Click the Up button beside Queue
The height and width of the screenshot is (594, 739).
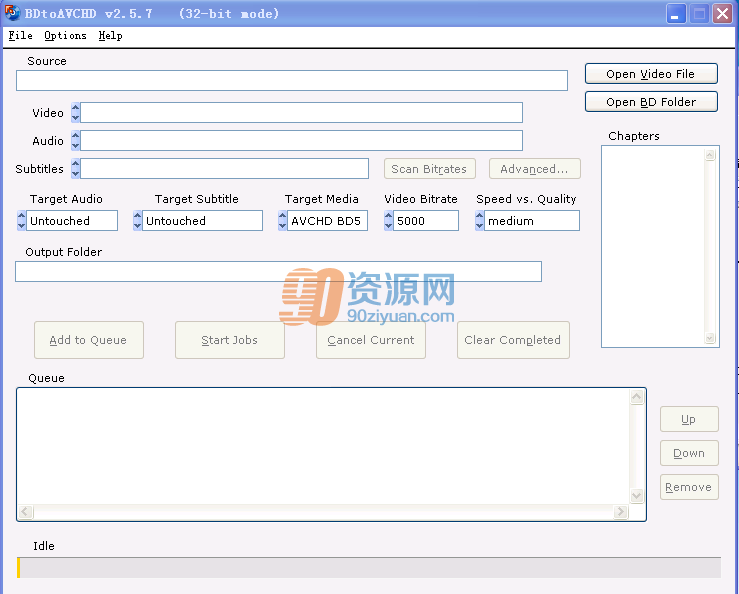tap(689, 419)
